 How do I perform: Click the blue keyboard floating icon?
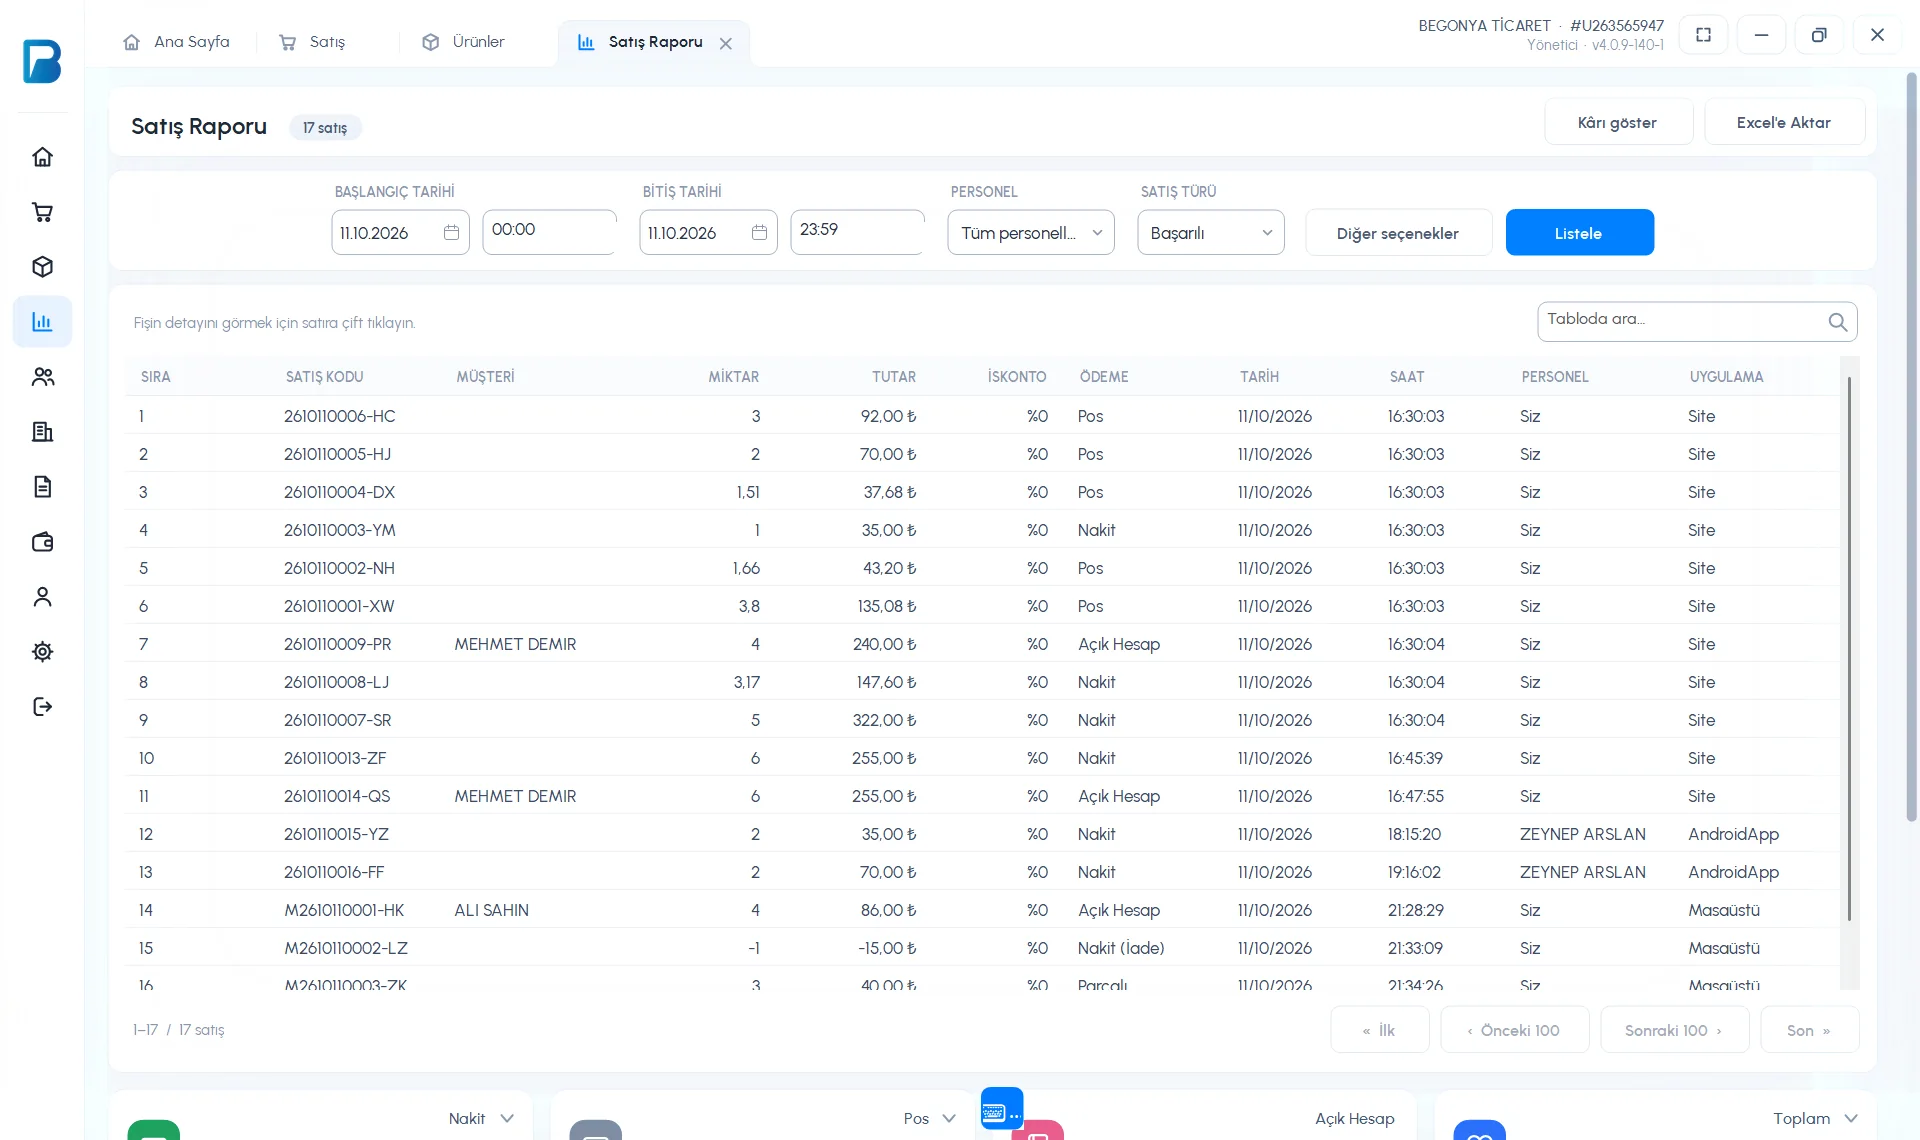click(1002, 1108)
